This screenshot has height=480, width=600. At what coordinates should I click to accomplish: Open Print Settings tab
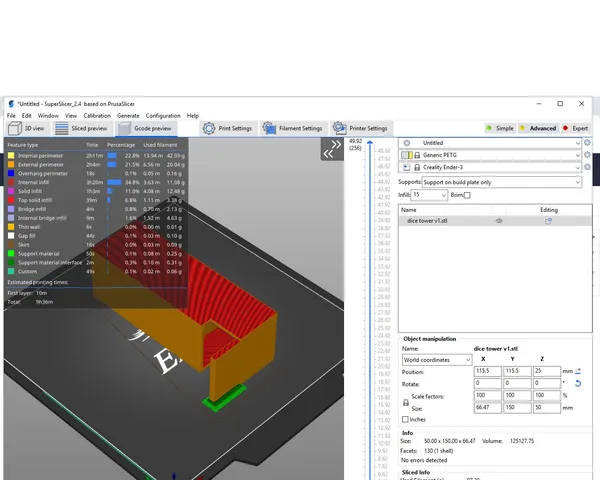(228, 129)
